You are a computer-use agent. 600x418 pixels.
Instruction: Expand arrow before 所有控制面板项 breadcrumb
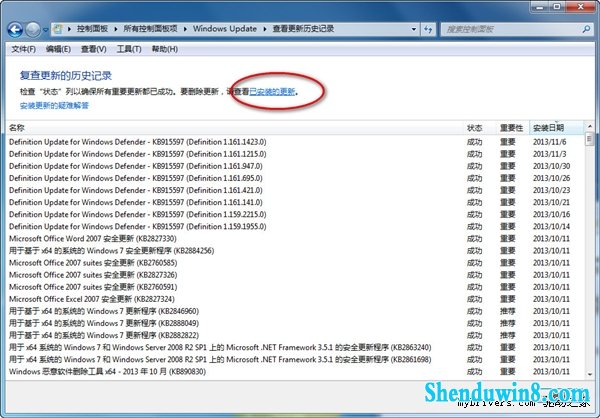pyautogui.click(x=116, y=29)
